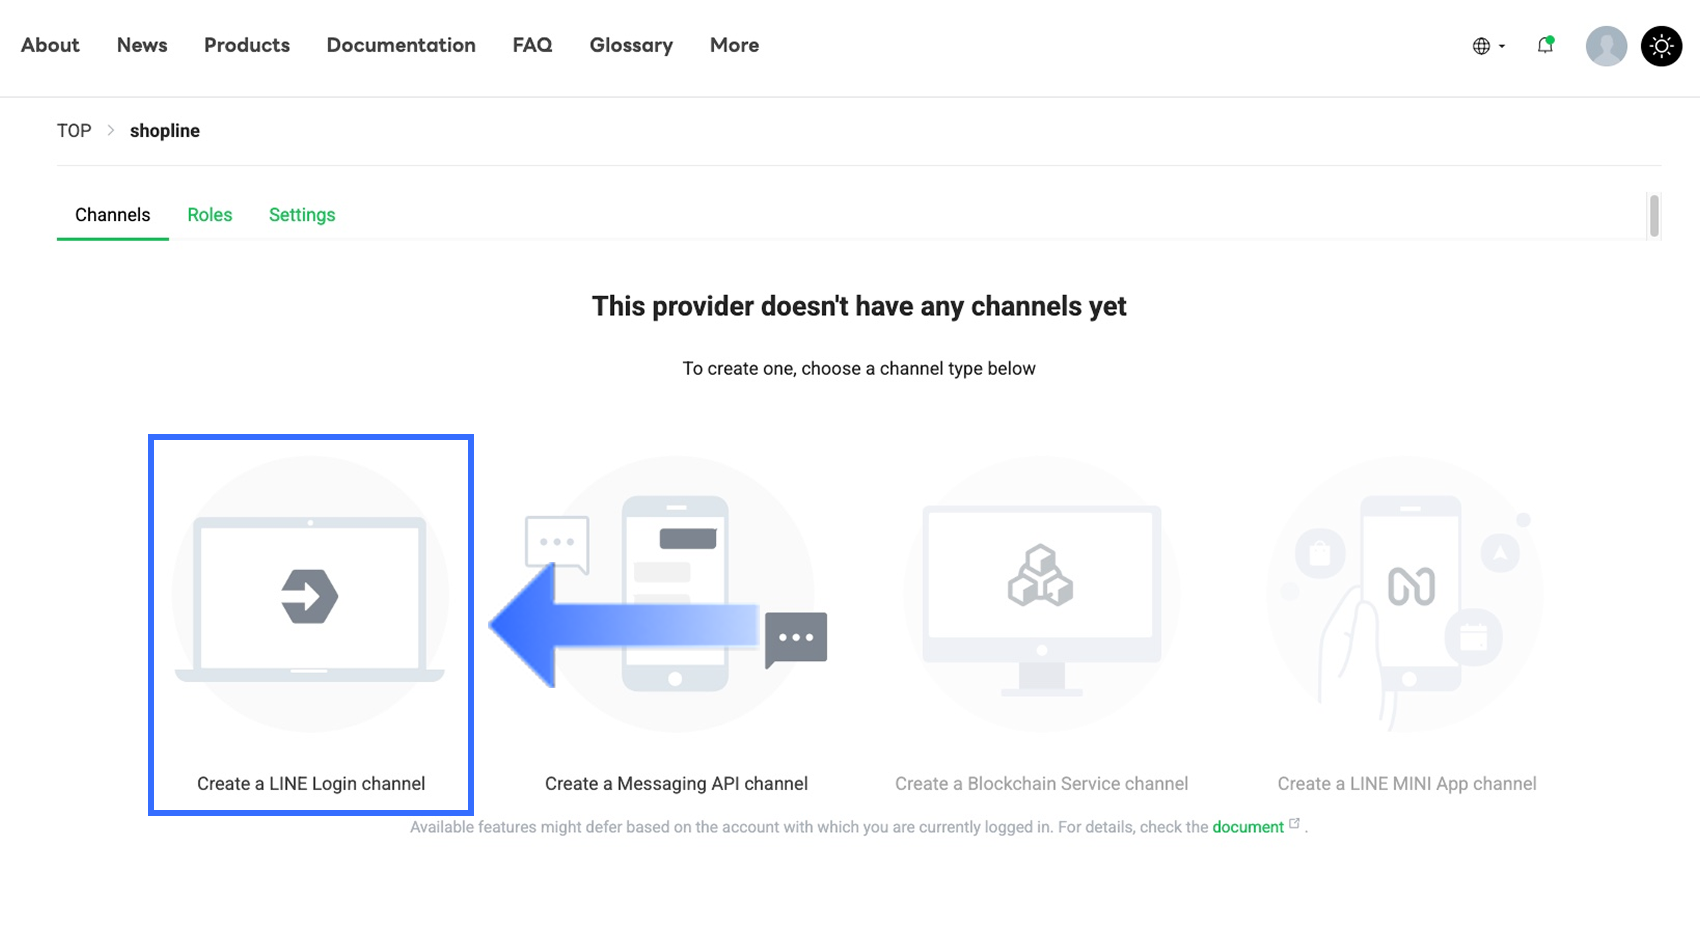Open the About menu
The height and width of the screenshot is (928, 1700).
click(x=50, y=45)
